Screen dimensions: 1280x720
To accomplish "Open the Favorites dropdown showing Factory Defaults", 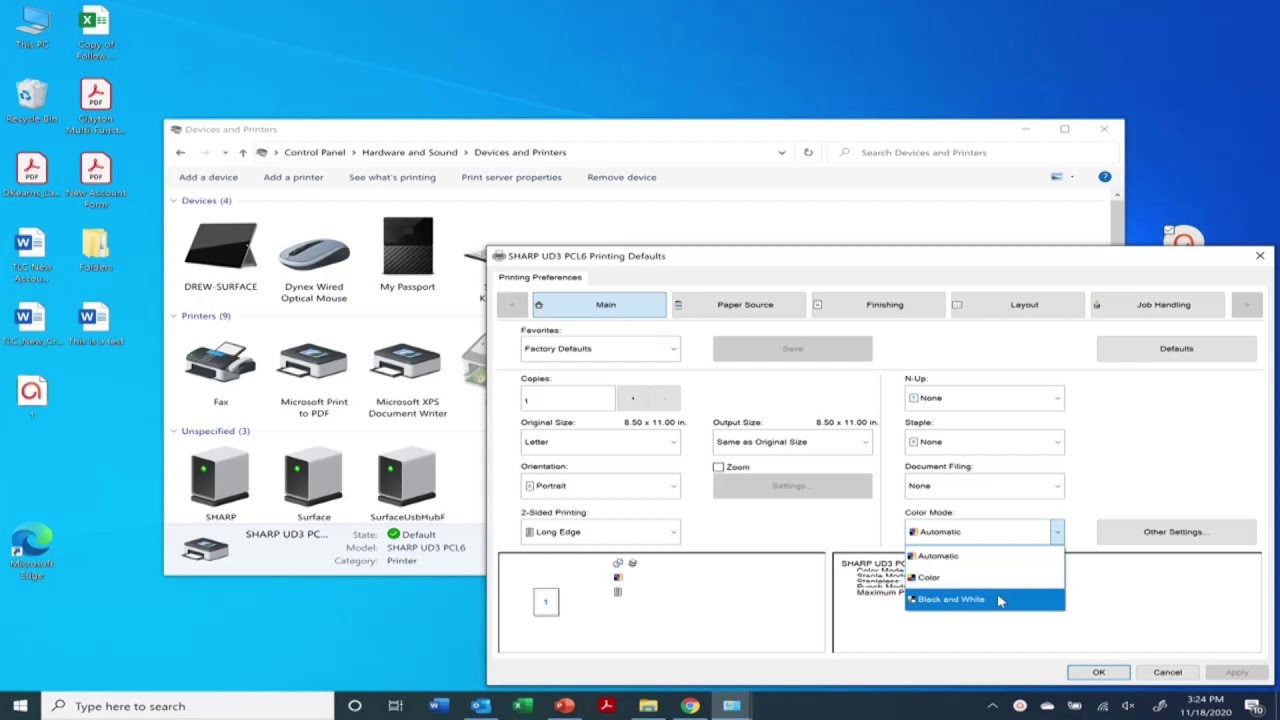I will tap(600, 349).
